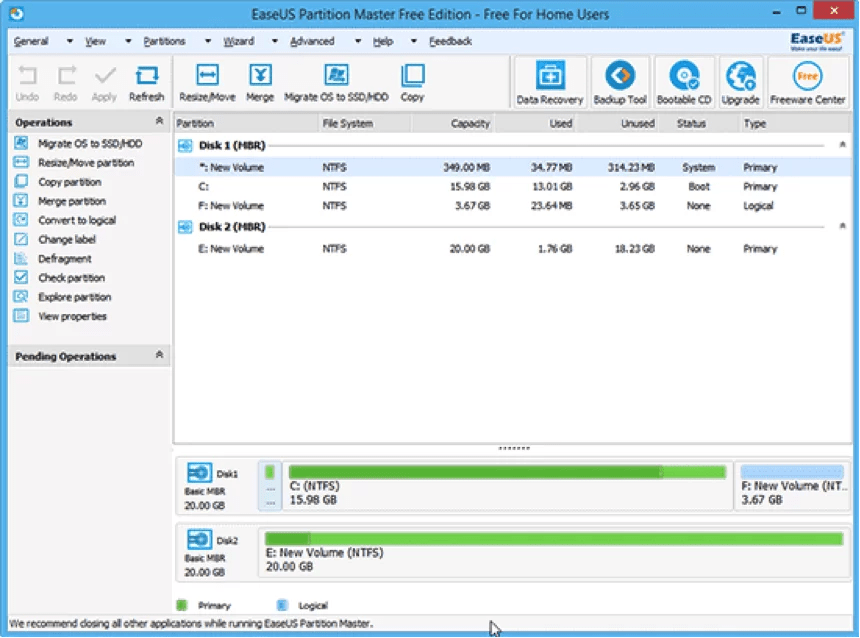This screenshot has height=638, width=860.
Task: Launch Migrate OS to SSD/HDD from toolbar
Action: coord(336,83)
